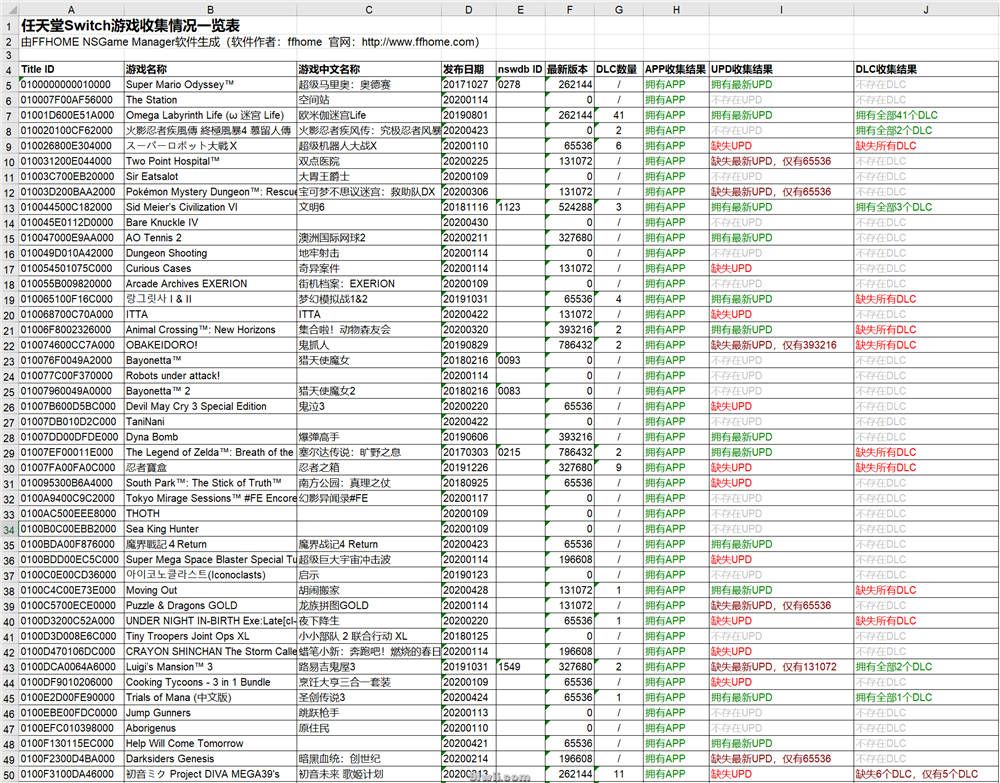Select the Super Mario Odyssey cell
The width and height of the screenshot is (1000, 783).
[x=210, y=84]
